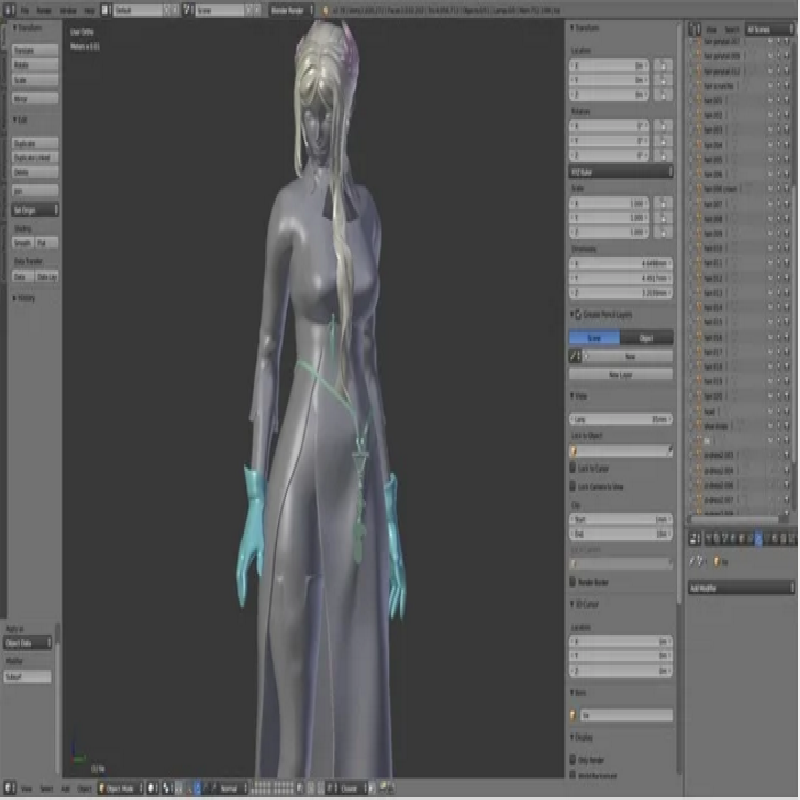This screenshot has height=800, width=800.
Task: Open the File menu
Action: point(24,8)
